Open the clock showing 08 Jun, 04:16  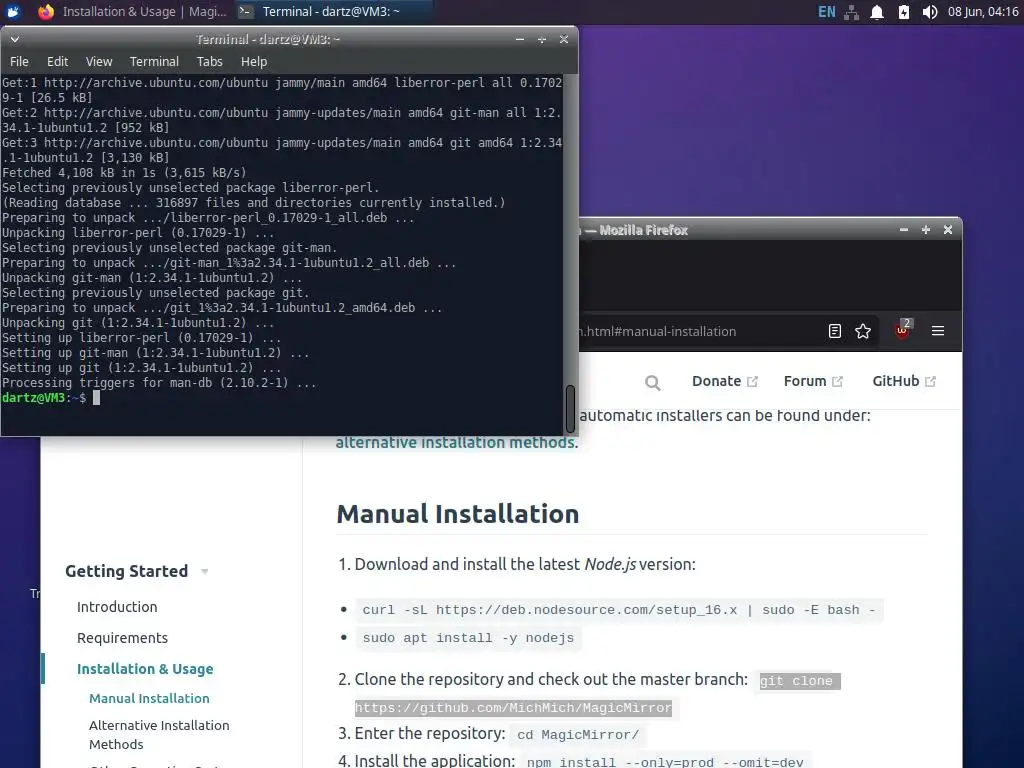pos(983,12)
